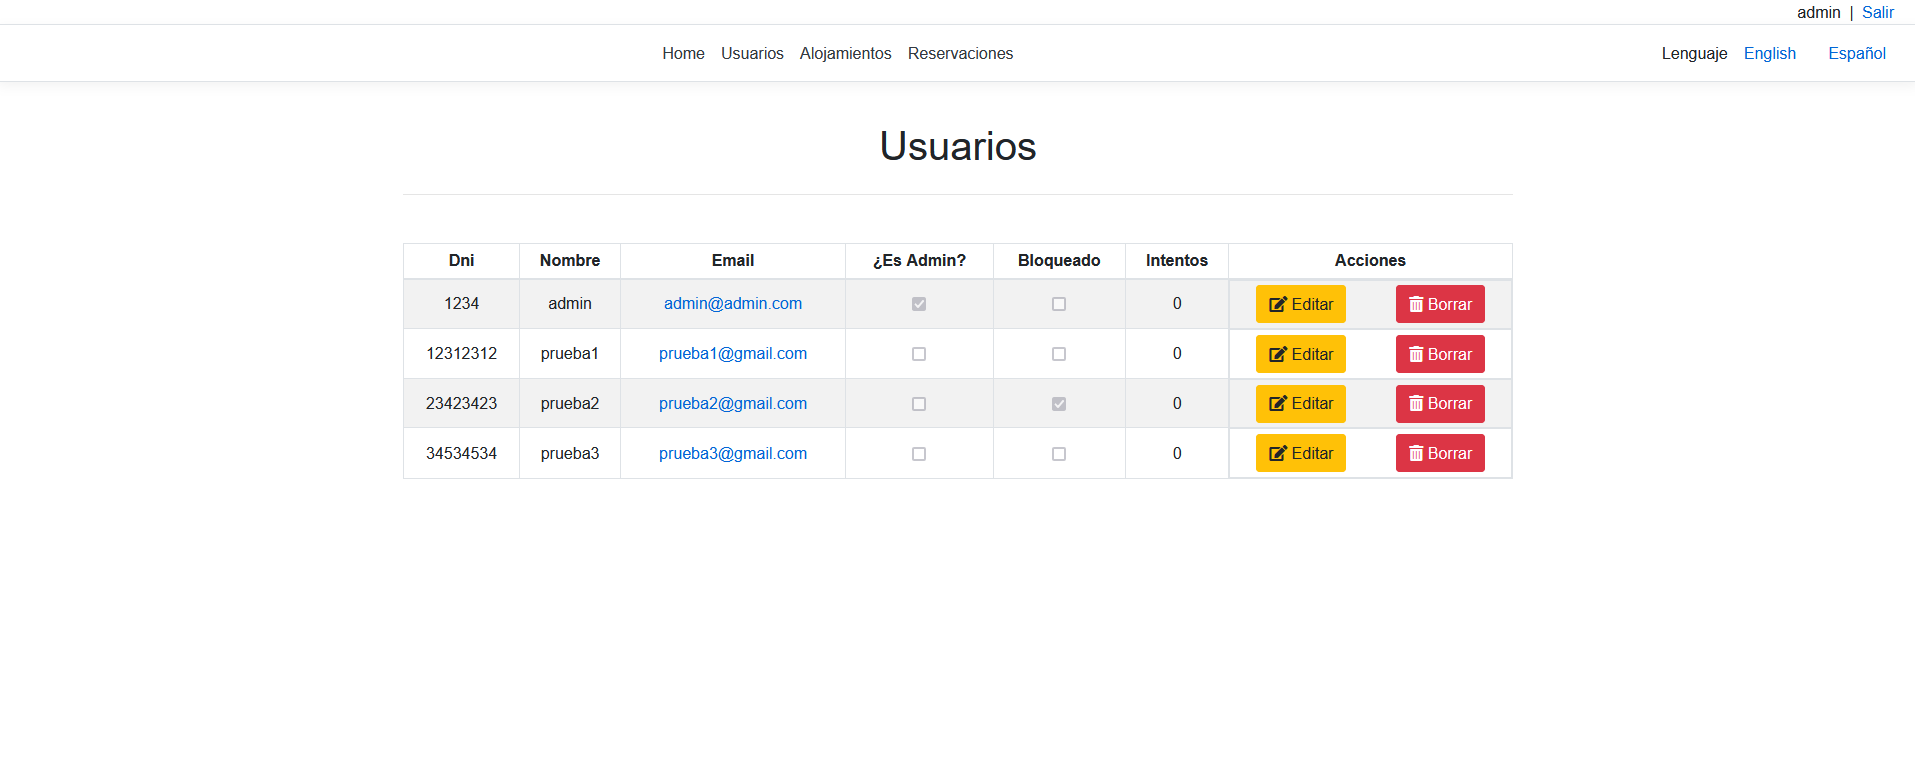Click trash icon for prueba1 row
The image size is (1915, 774).
(x=1416, y=354)
